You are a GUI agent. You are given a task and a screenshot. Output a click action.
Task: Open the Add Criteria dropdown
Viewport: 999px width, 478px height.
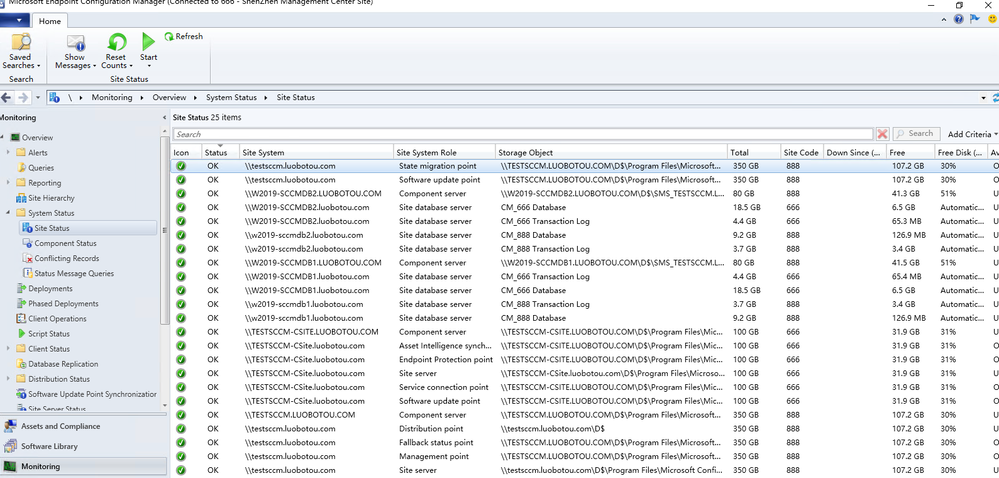[x=972, y=134]
